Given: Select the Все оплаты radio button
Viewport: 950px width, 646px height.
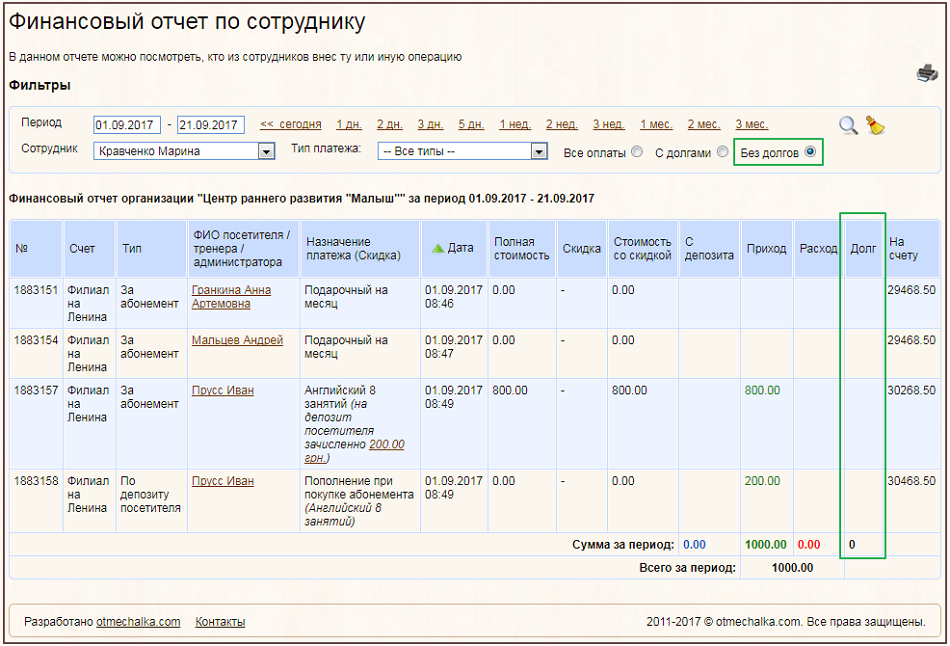Looking at the screenshot, I should (636, 152).
